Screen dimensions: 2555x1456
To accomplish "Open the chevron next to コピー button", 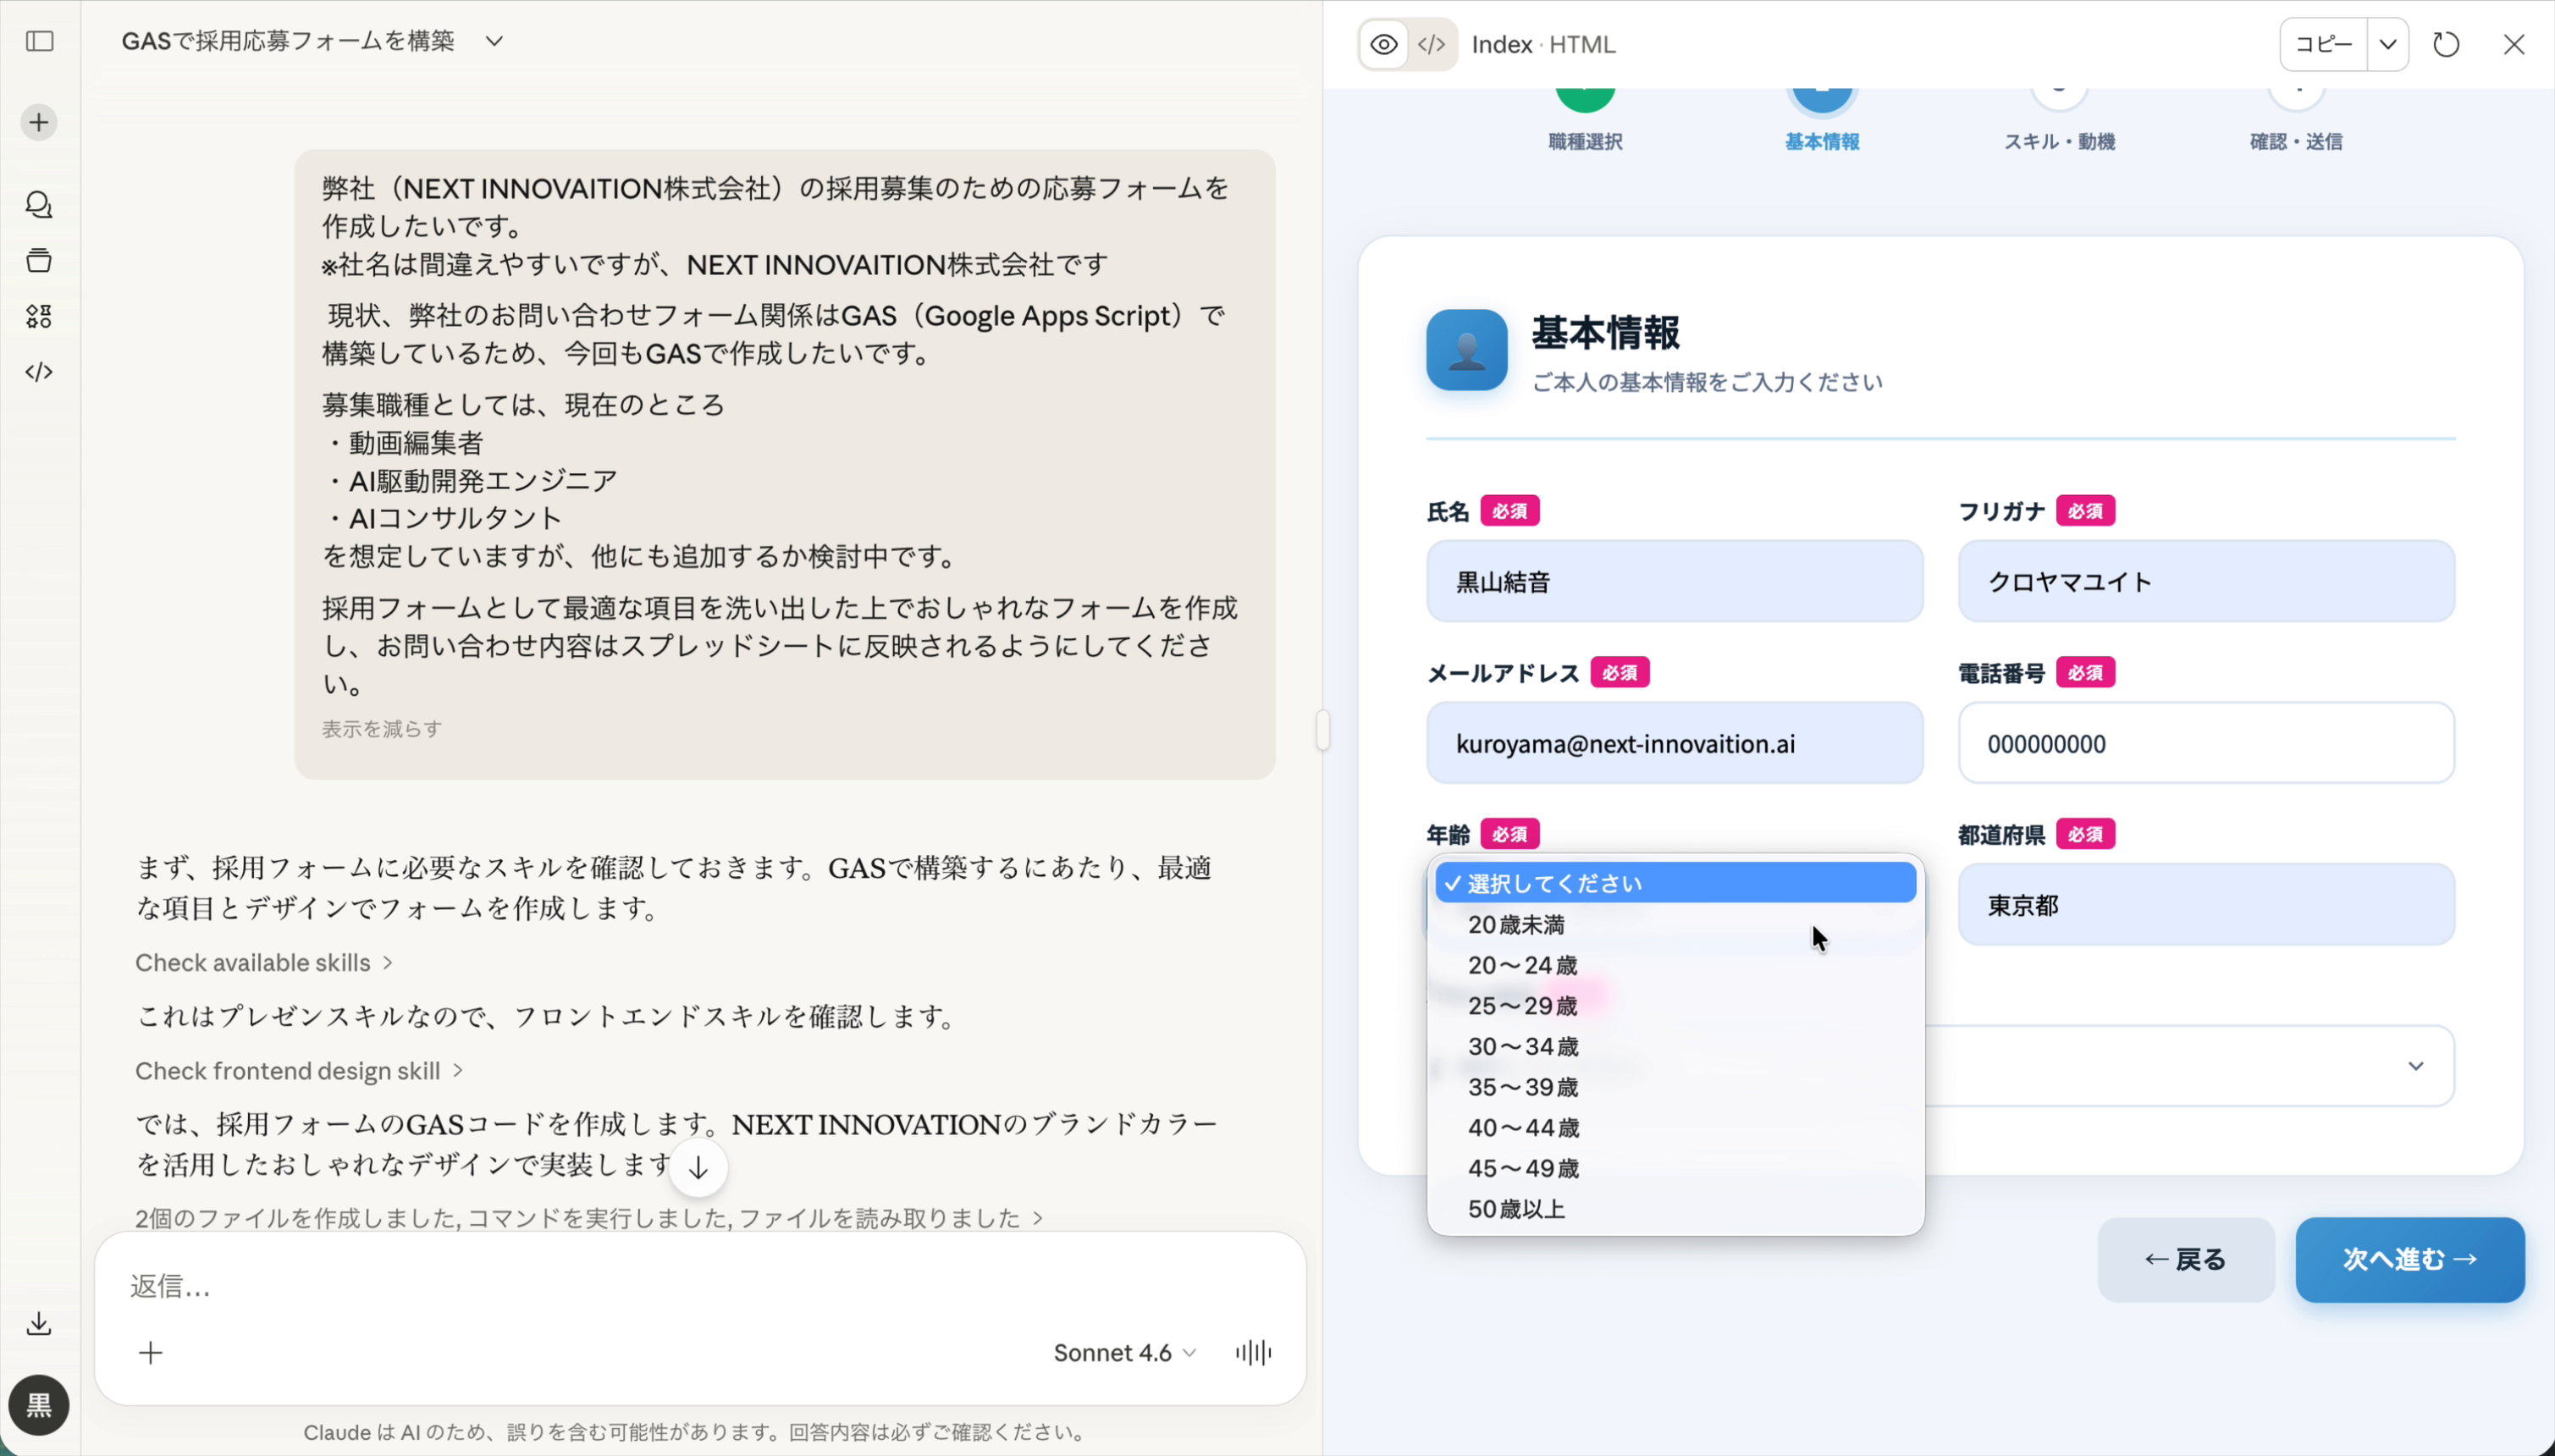I will coord(2389,44).
